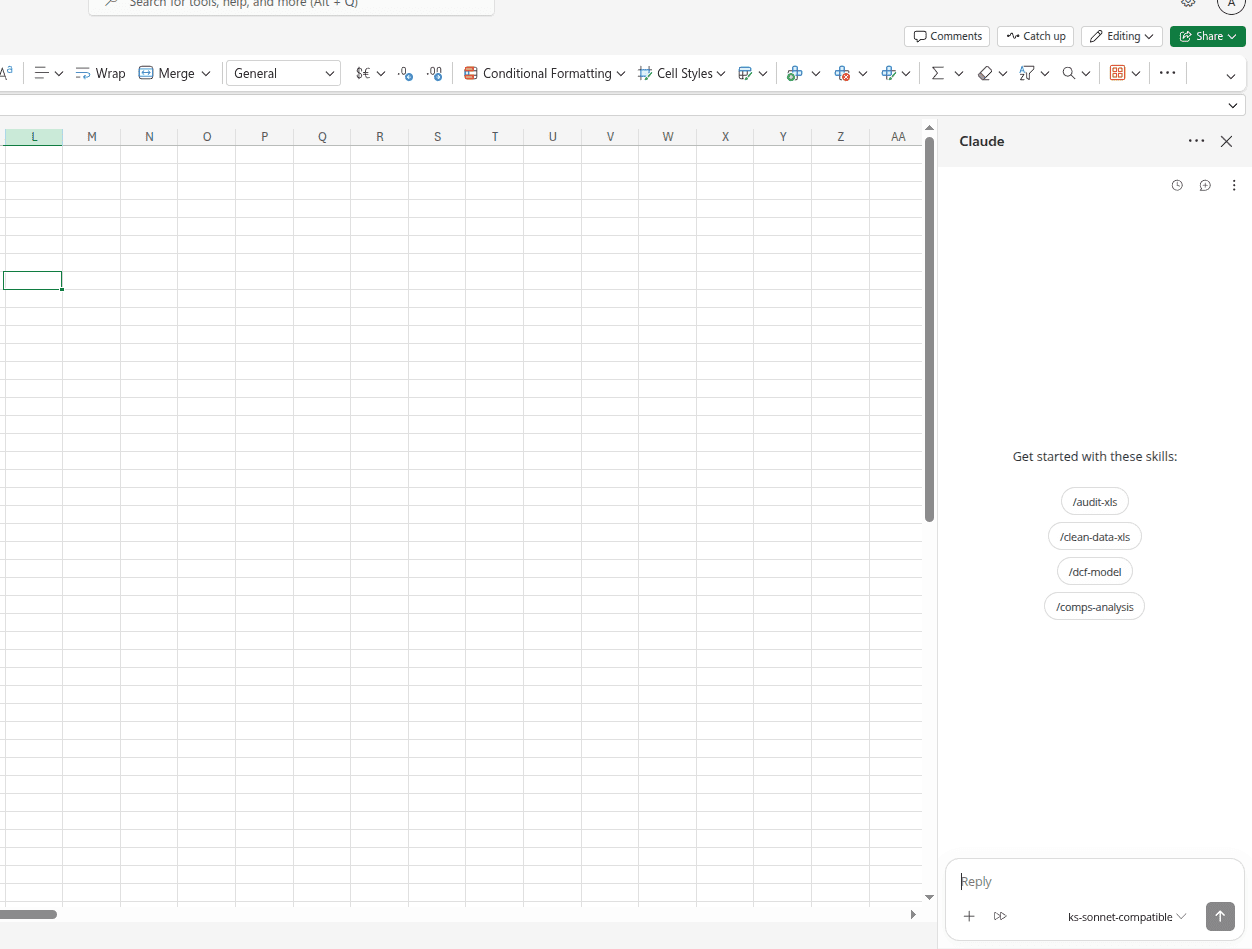Select column L header
1252x949 pixels.
(x=34, y=137)
